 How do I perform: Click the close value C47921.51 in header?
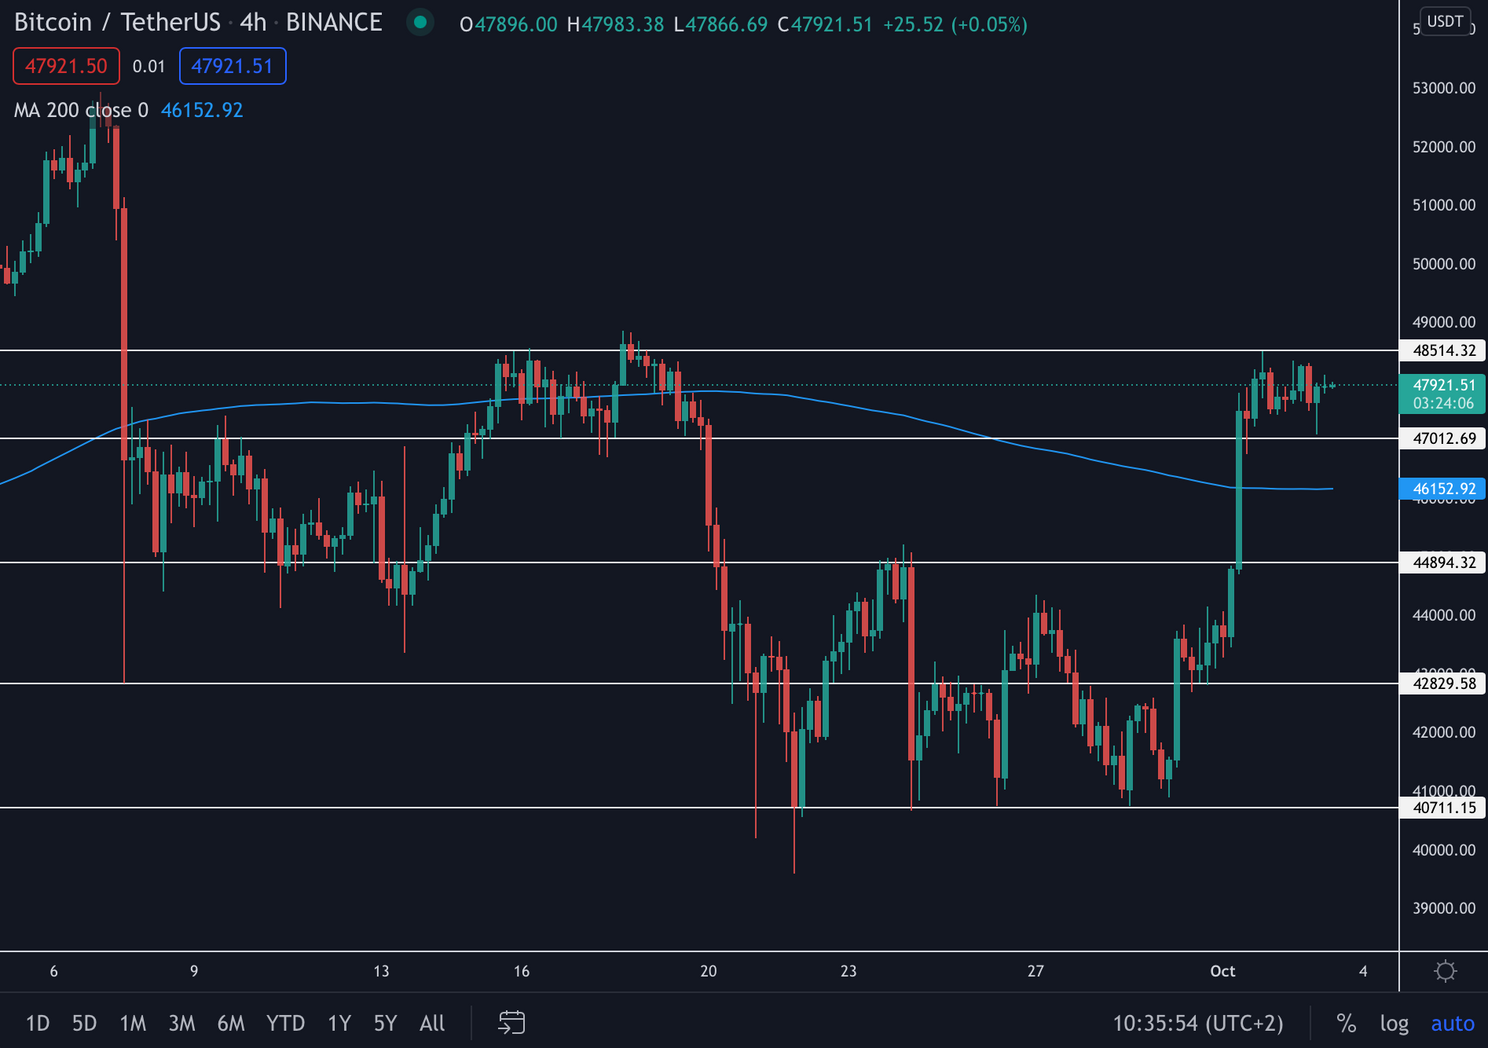coord(825,24)
